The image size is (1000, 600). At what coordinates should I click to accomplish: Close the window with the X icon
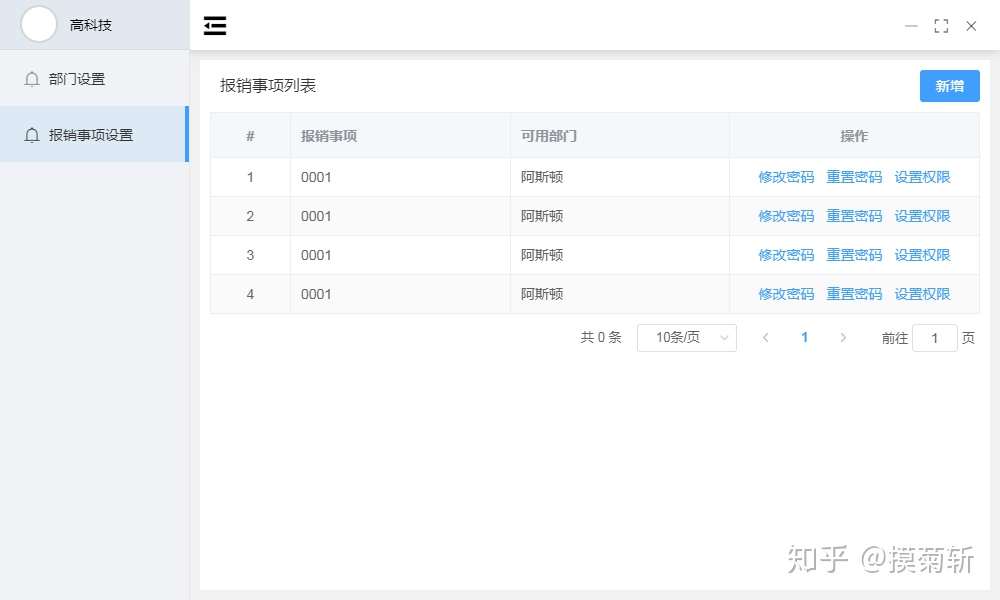coord(971,26)
